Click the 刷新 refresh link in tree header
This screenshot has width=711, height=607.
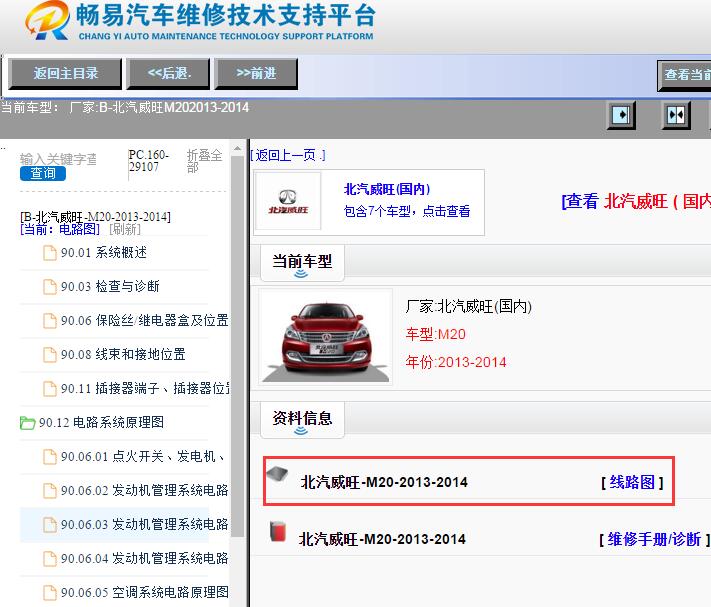coord(125,229)
